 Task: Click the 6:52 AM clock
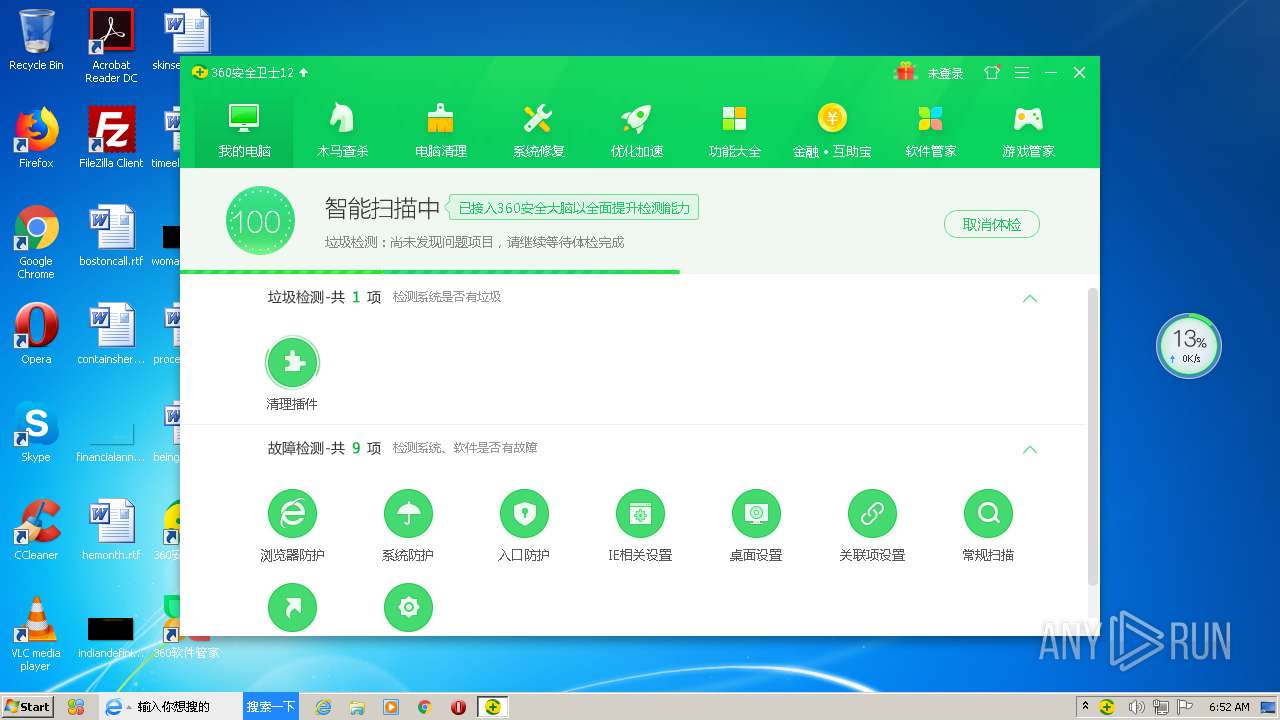point(1229,707)
